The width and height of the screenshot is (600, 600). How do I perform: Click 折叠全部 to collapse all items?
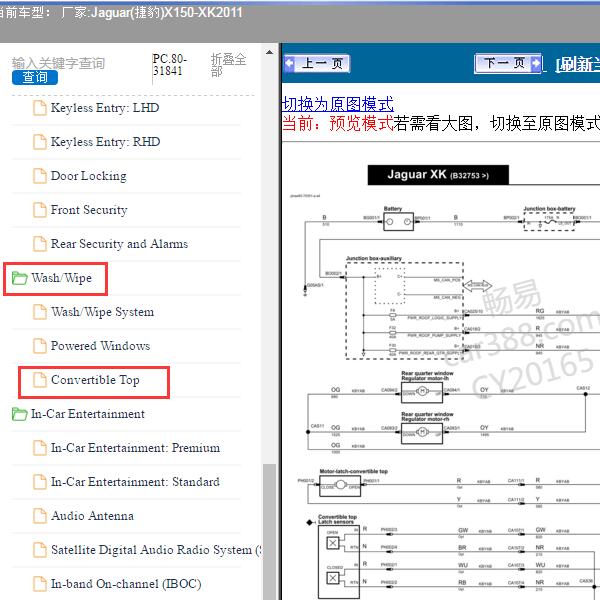(228, 65)
